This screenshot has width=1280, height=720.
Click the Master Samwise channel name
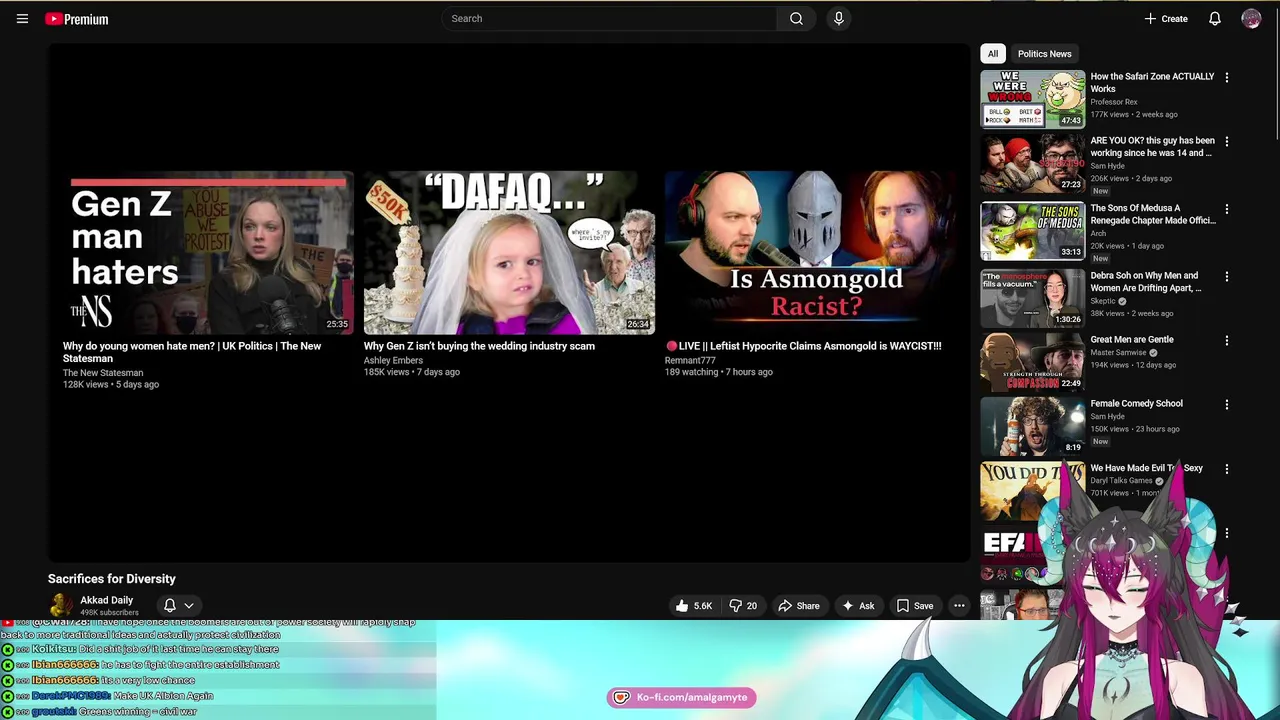point(1118,352)
